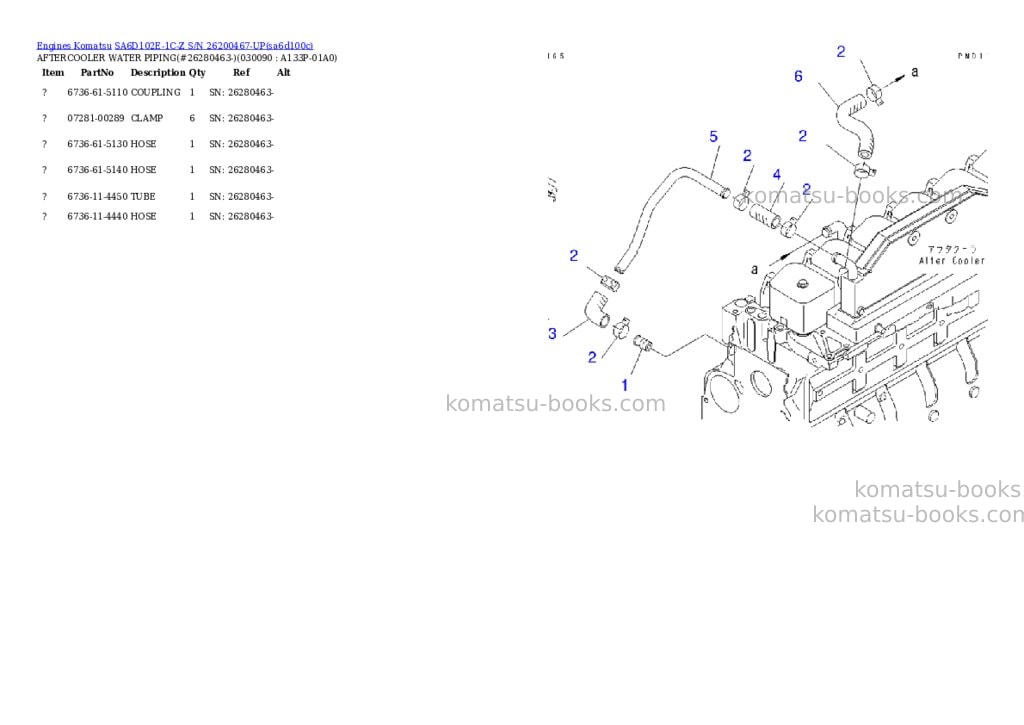
Task: Click callout number 4 in diagram
Action: pos(776,174)
